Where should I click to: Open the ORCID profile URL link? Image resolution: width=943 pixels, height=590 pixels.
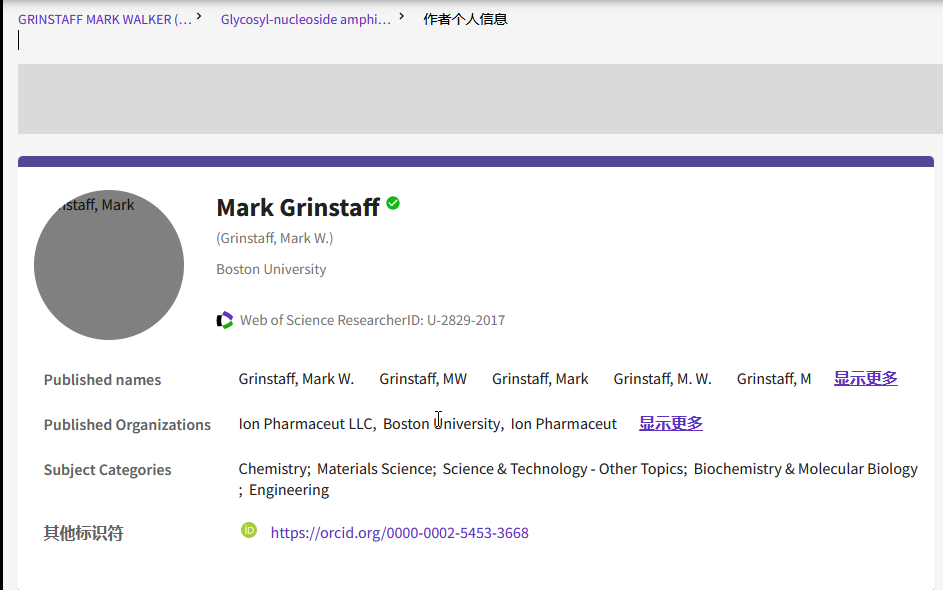pyautogui.click(x=399, y=533)
